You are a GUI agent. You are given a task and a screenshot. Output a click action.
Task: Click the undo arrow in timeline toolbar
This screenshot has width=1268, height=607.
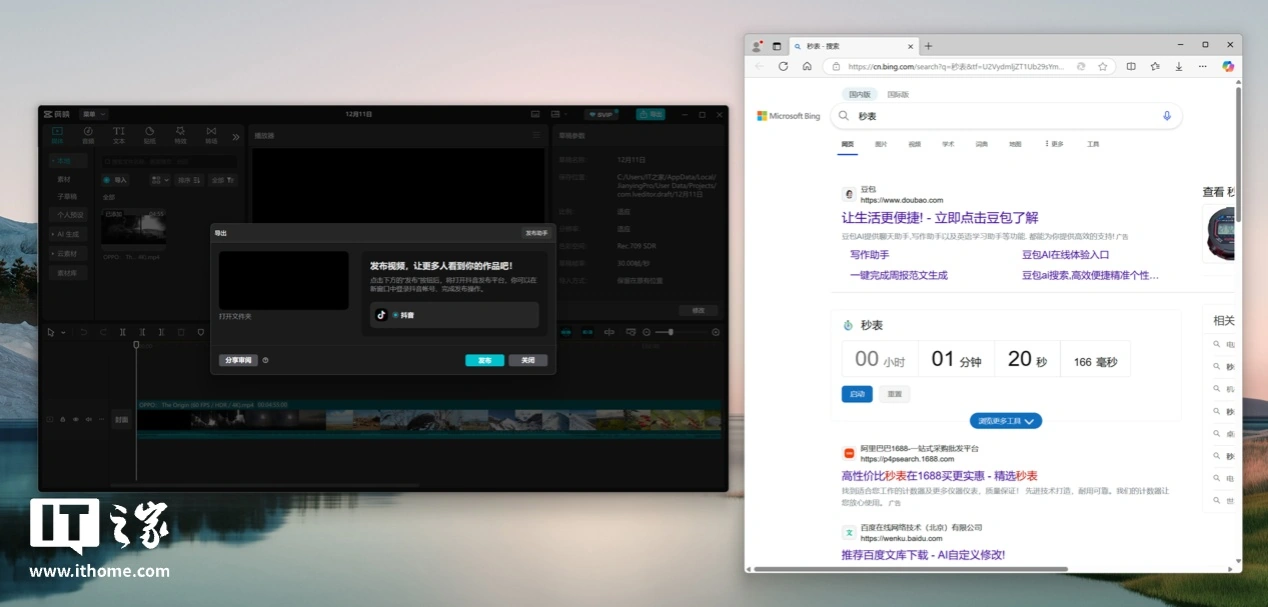click(x=83, y=332)
